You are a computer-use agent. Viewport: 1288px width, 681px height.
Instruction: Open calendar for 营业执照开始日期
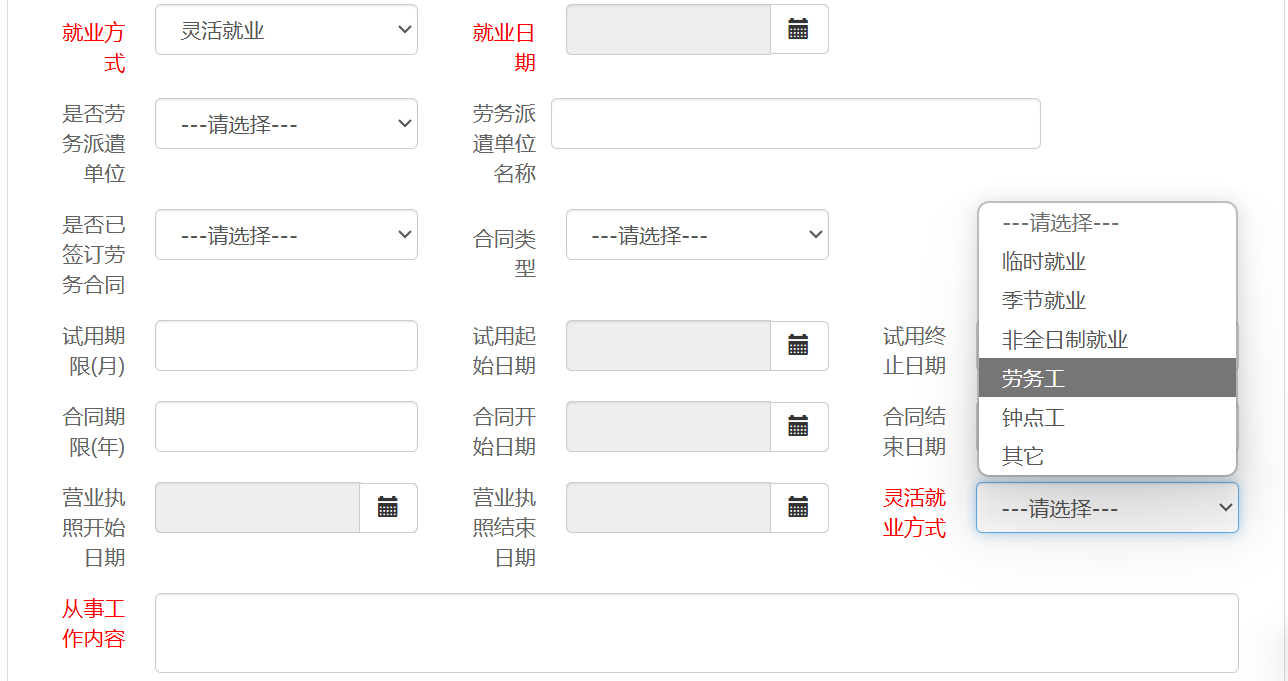[x=388, y=508]
